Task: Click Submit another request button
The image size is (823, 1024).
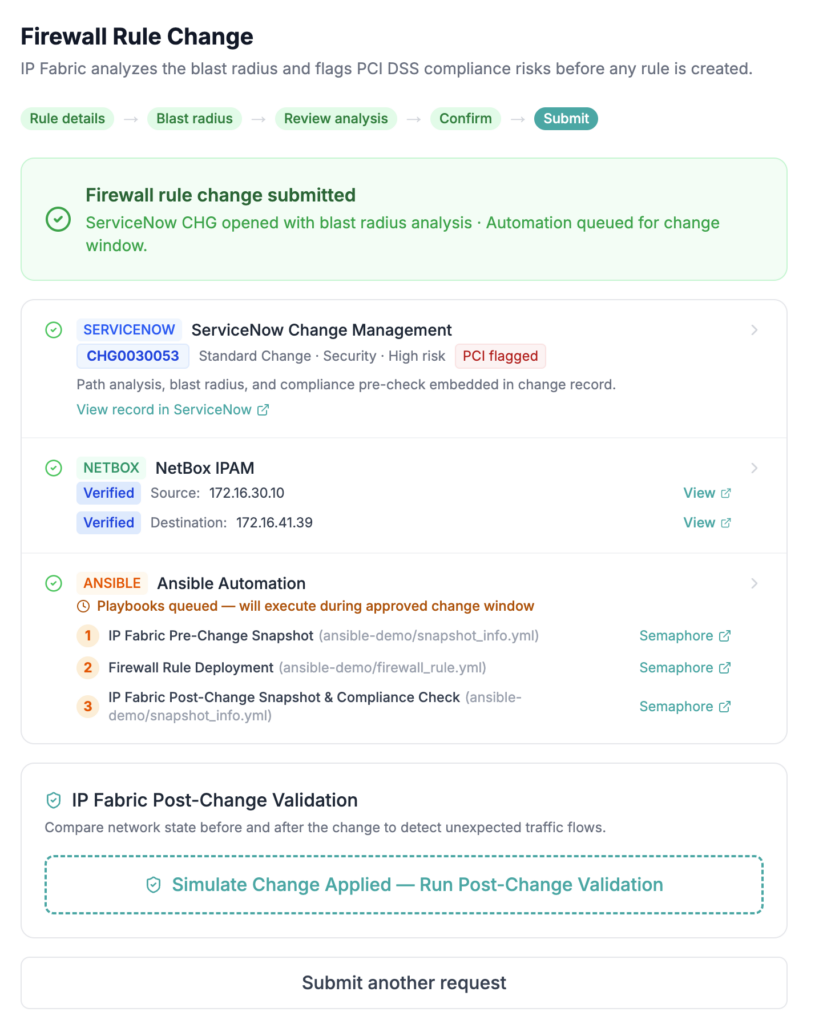Action: (404, 983)
